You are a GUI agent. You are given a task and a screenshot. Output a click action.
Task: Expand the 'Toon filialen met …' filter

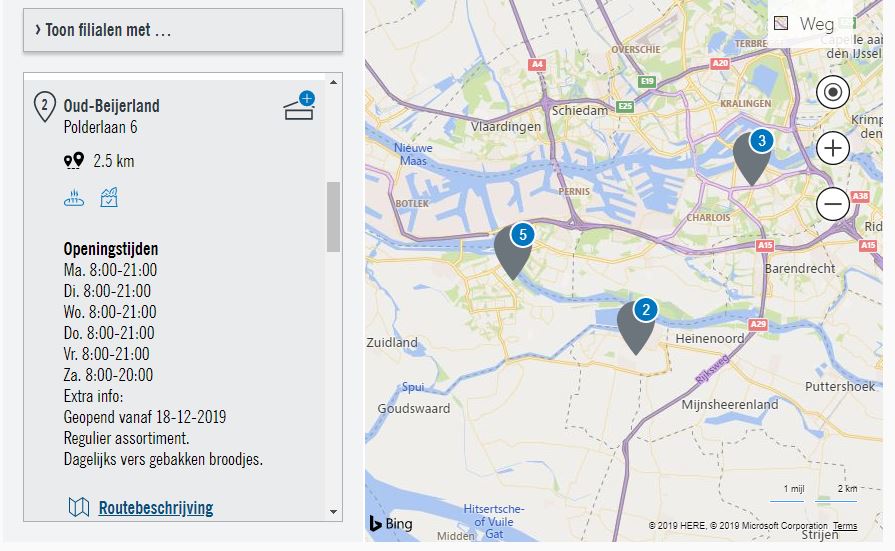tap(183, 30)
